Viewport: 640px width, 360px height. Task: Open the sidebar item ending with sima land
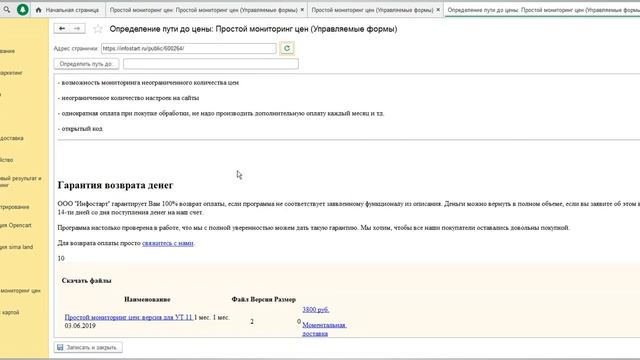tap(16, 247)
